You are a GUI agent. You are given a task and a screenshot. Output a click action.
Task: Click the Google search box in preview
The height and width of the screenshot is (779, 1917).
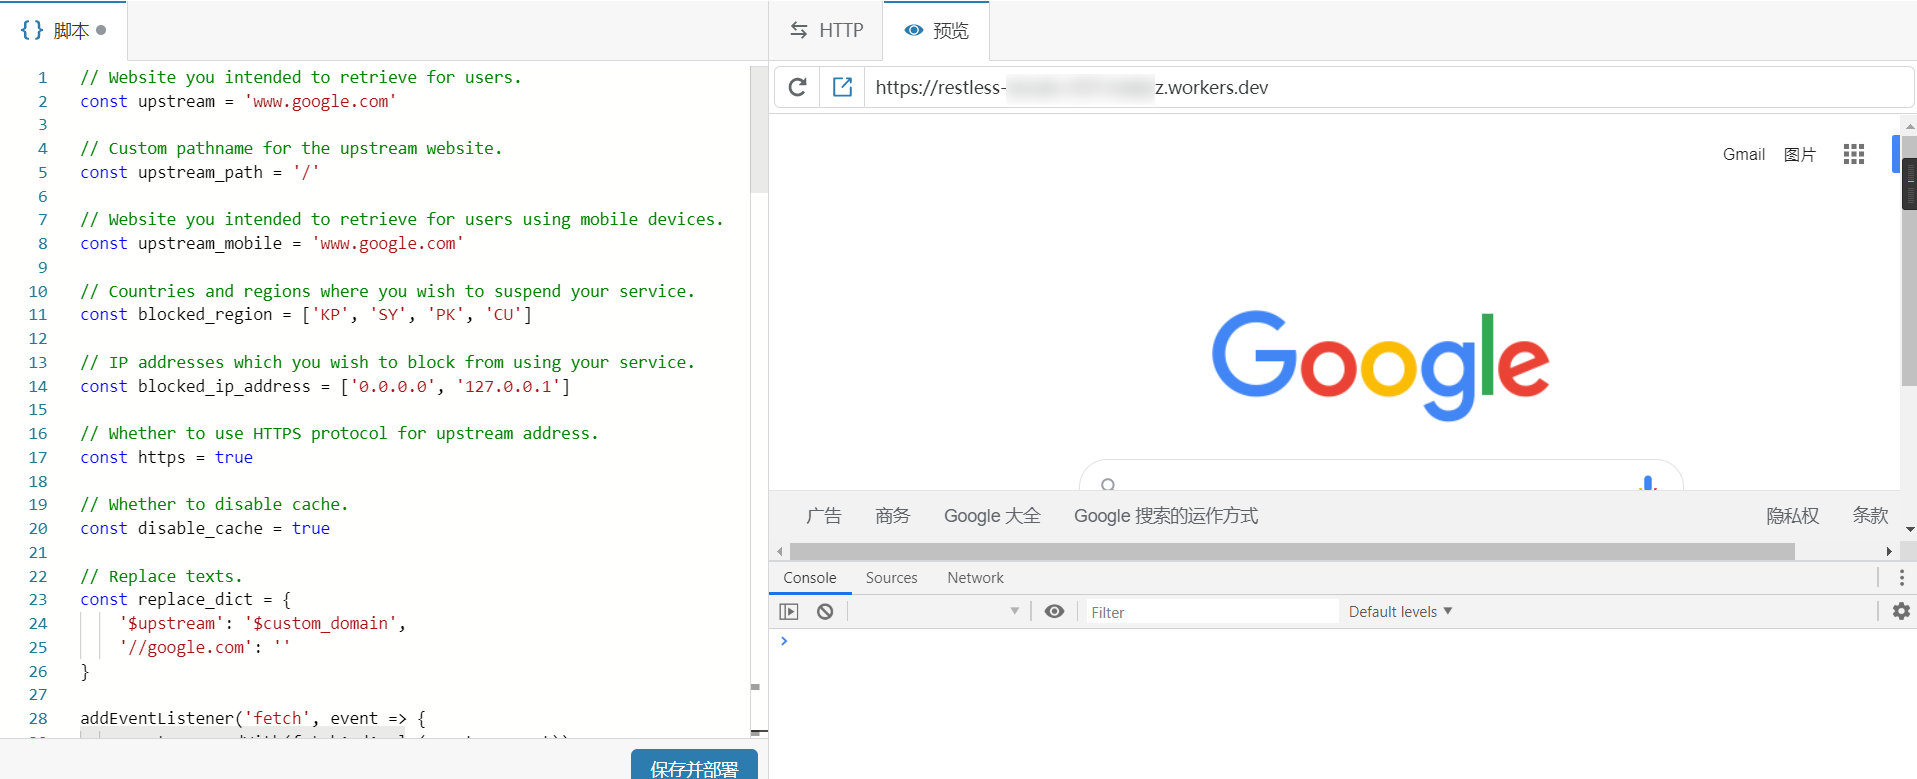point(1381,476)
